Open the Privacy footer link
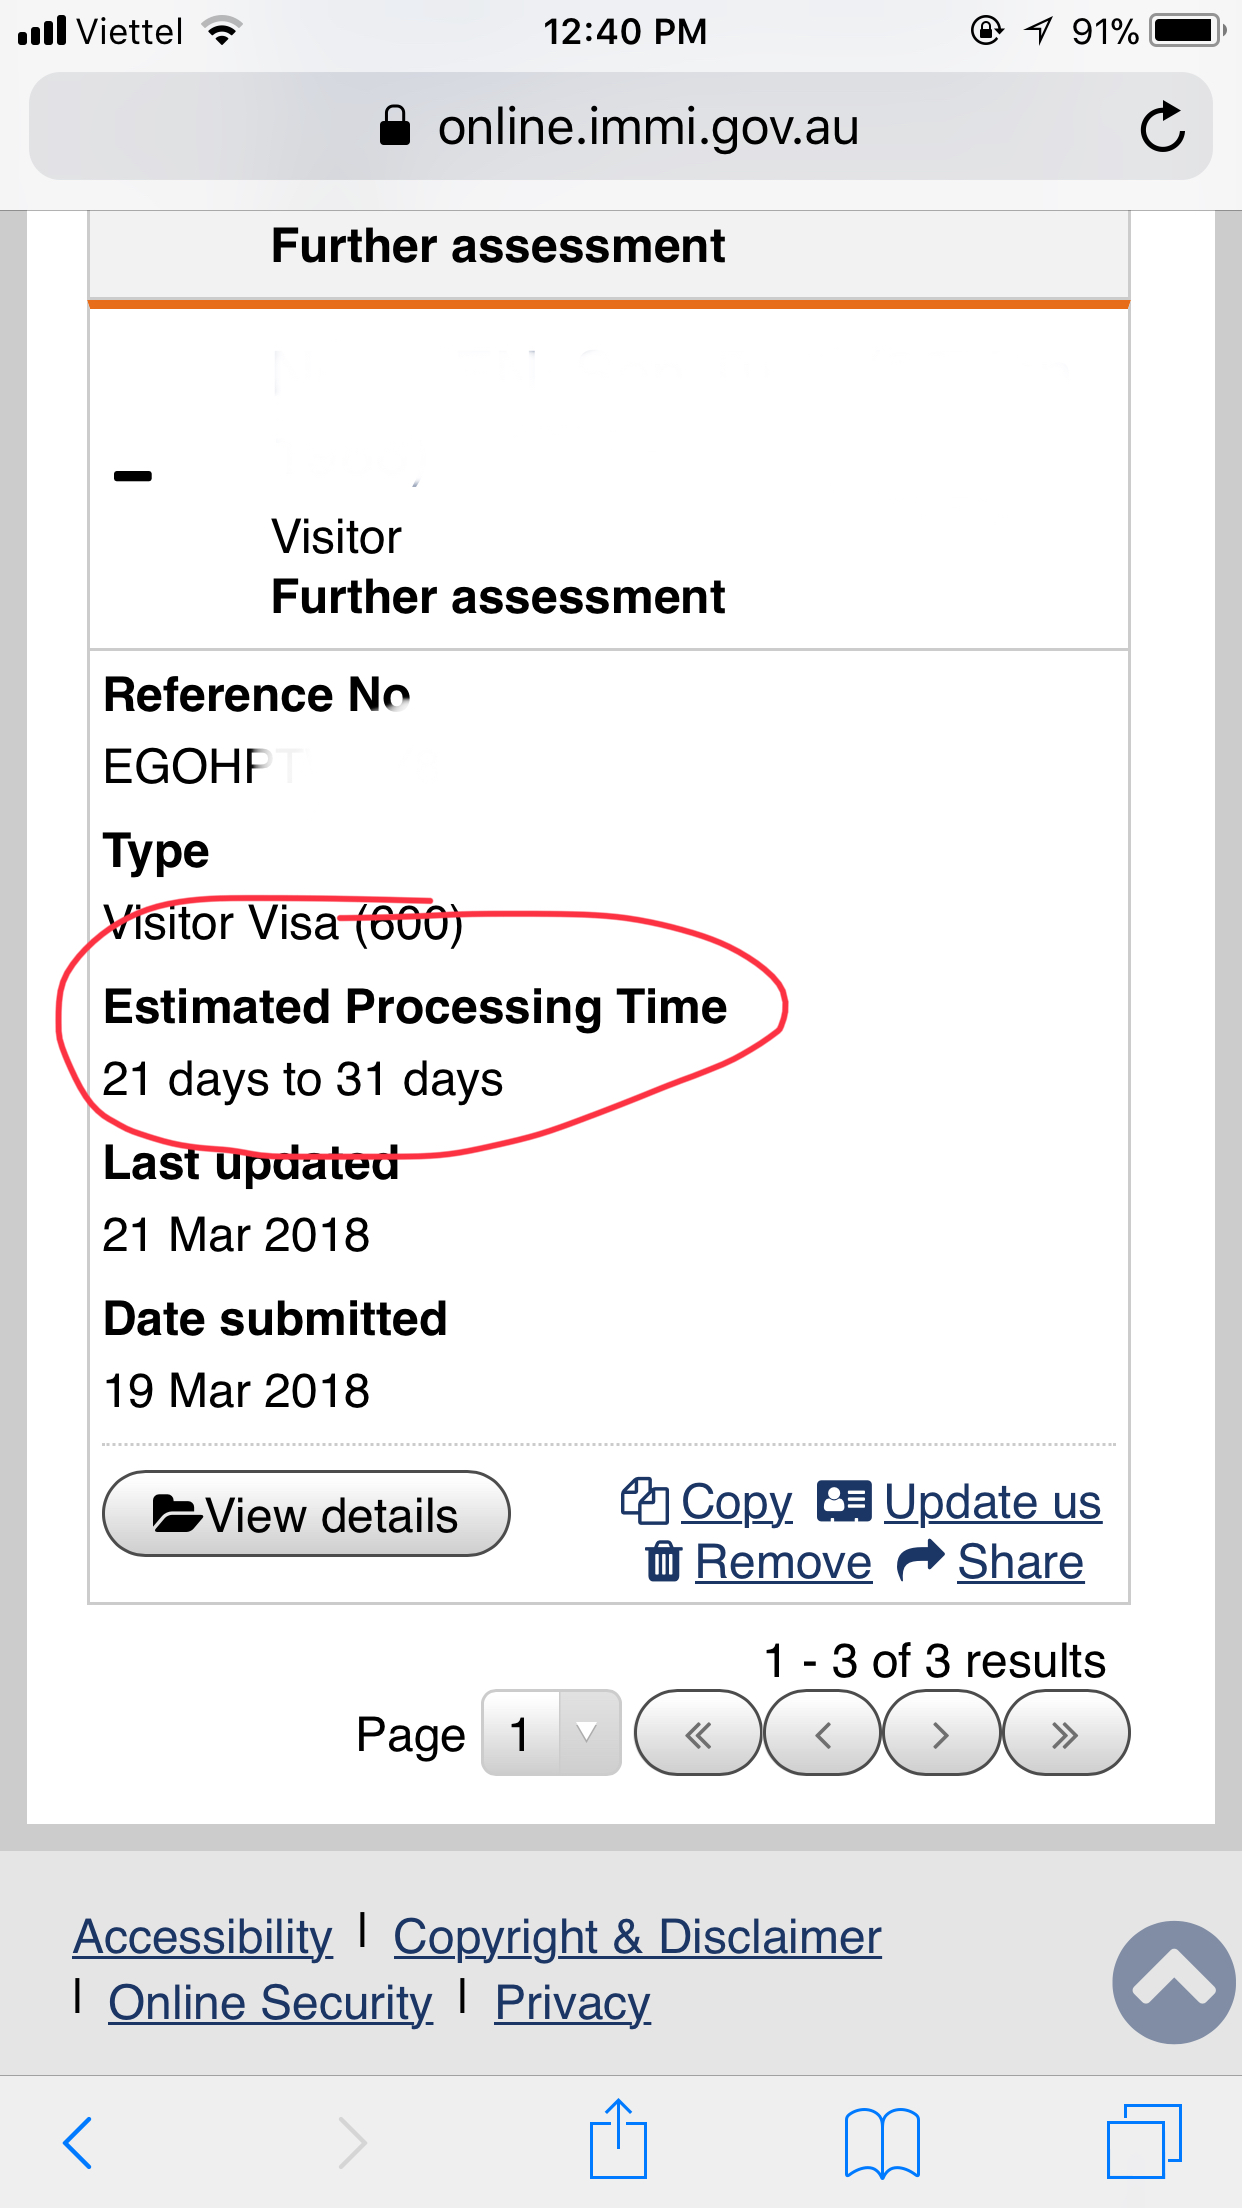This screenshot has height=2208, width=1242. (x=573, y=2003)
